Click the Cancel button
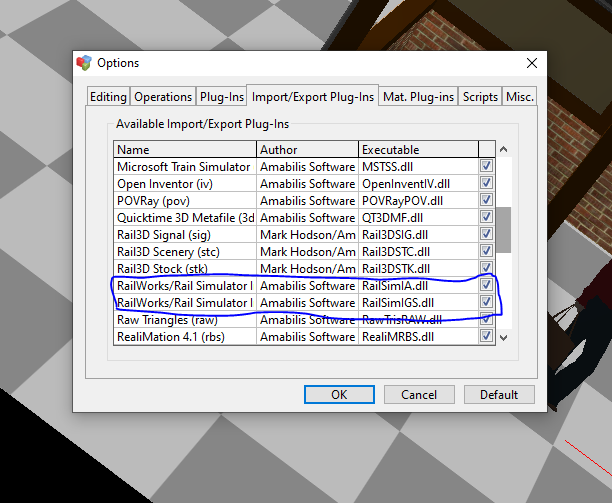Viewport: 612px width, 503px height. 419,395
